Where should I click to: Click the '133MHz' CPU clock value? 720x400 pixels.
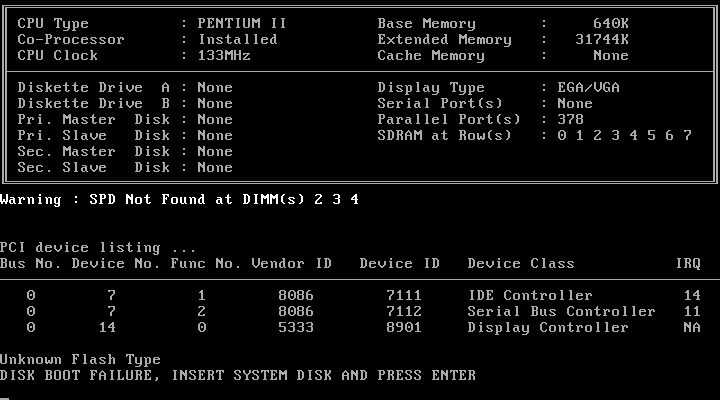tap(224, 56)
